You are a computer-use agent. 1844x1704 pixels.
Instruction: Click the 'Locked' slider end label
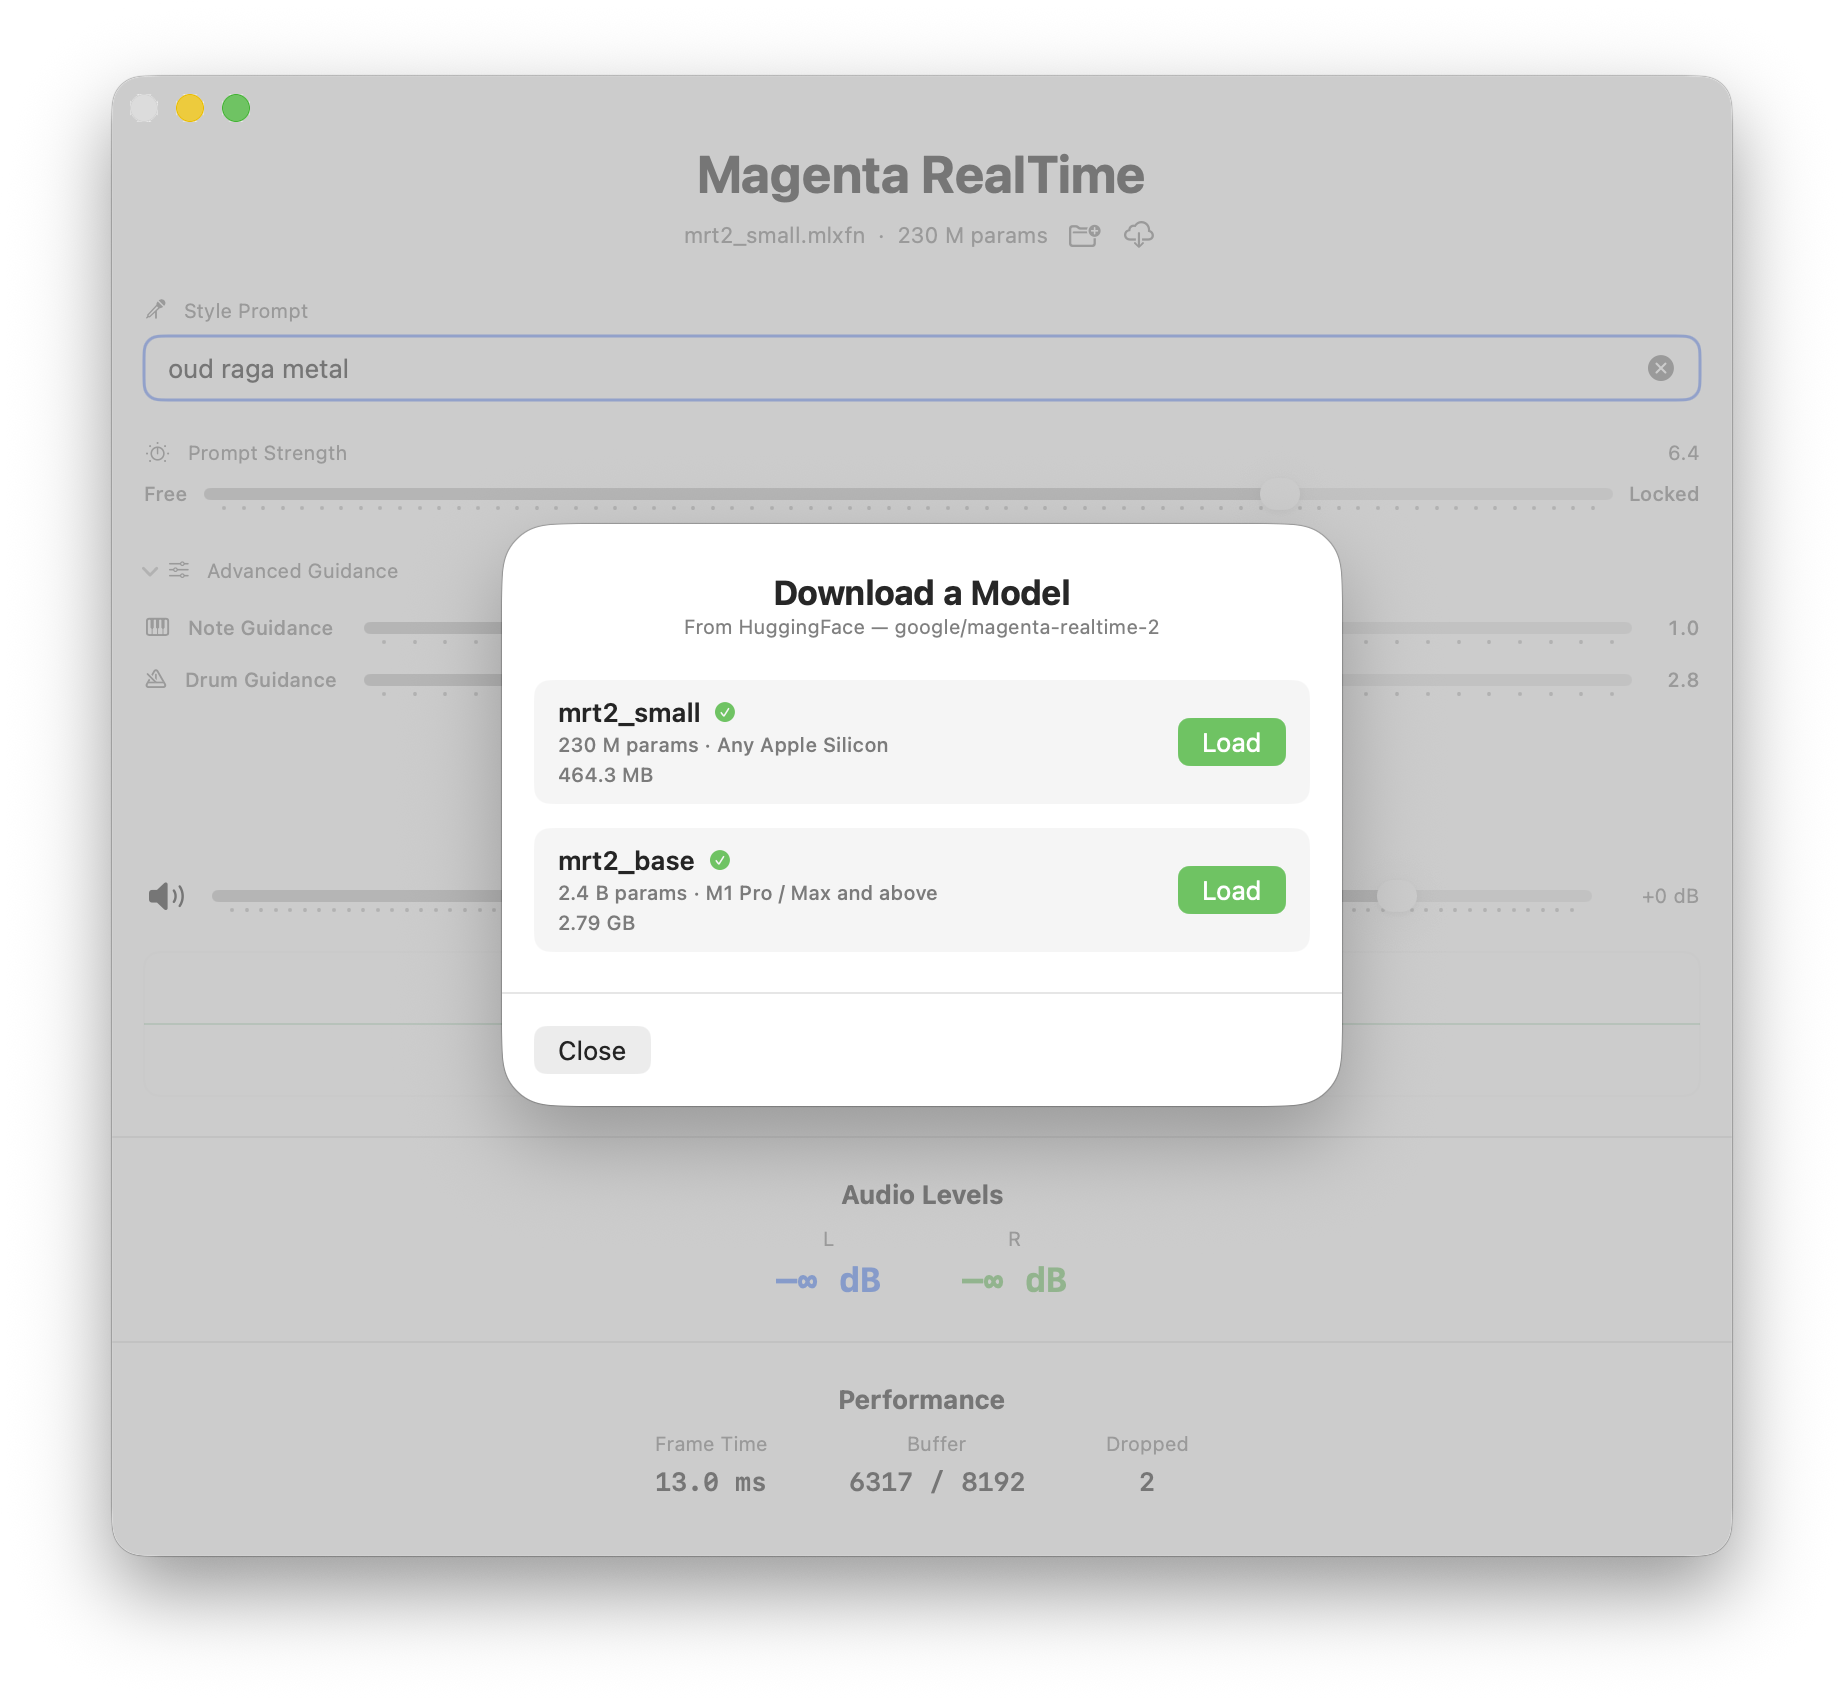tap(1664, 494)
